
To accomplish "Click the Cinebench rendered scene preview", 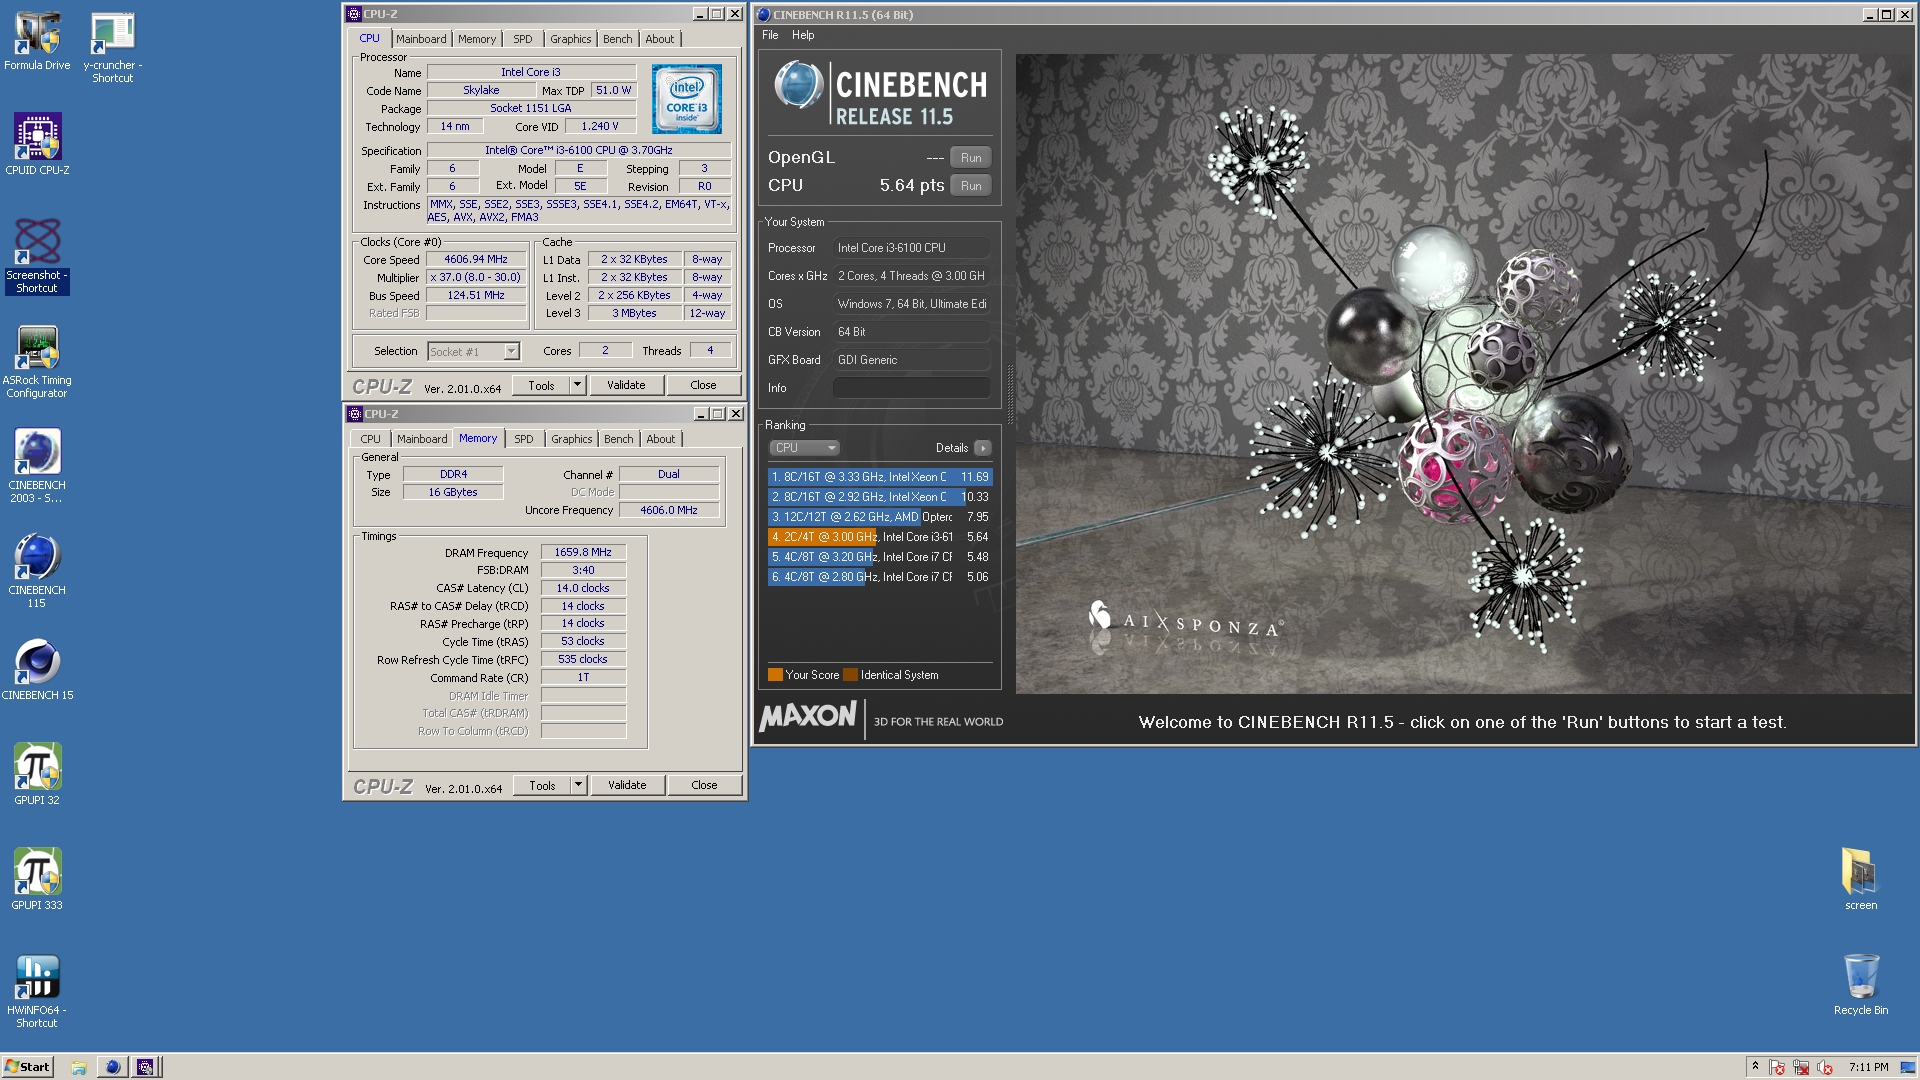I will point(1464,374).
